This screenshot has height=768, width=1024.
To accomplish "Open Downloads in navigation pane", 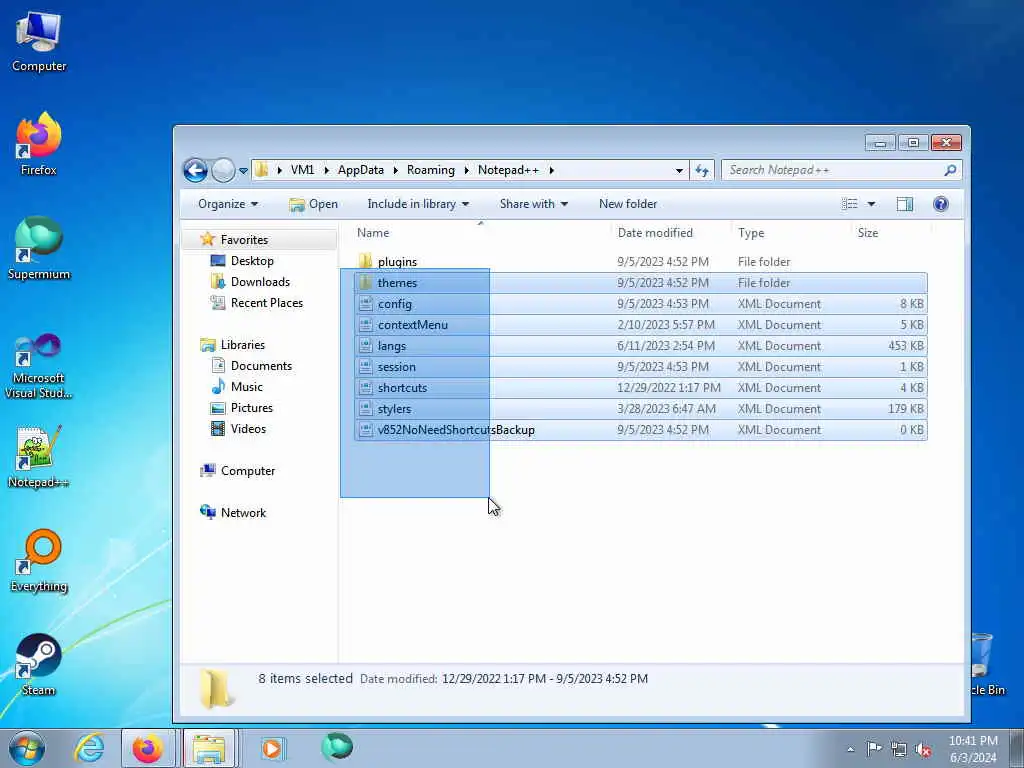I will [260, 281].
